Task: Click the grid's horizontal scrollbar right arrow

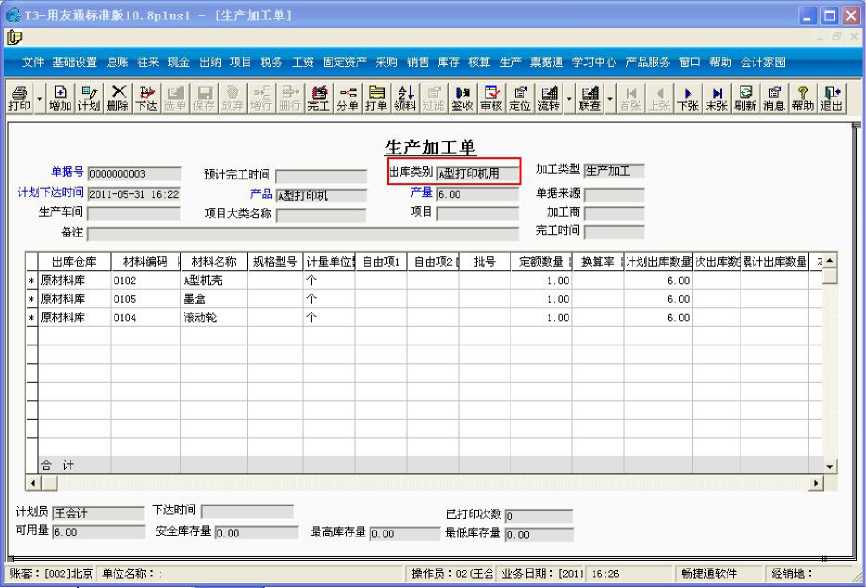Action: coord(816,484)
